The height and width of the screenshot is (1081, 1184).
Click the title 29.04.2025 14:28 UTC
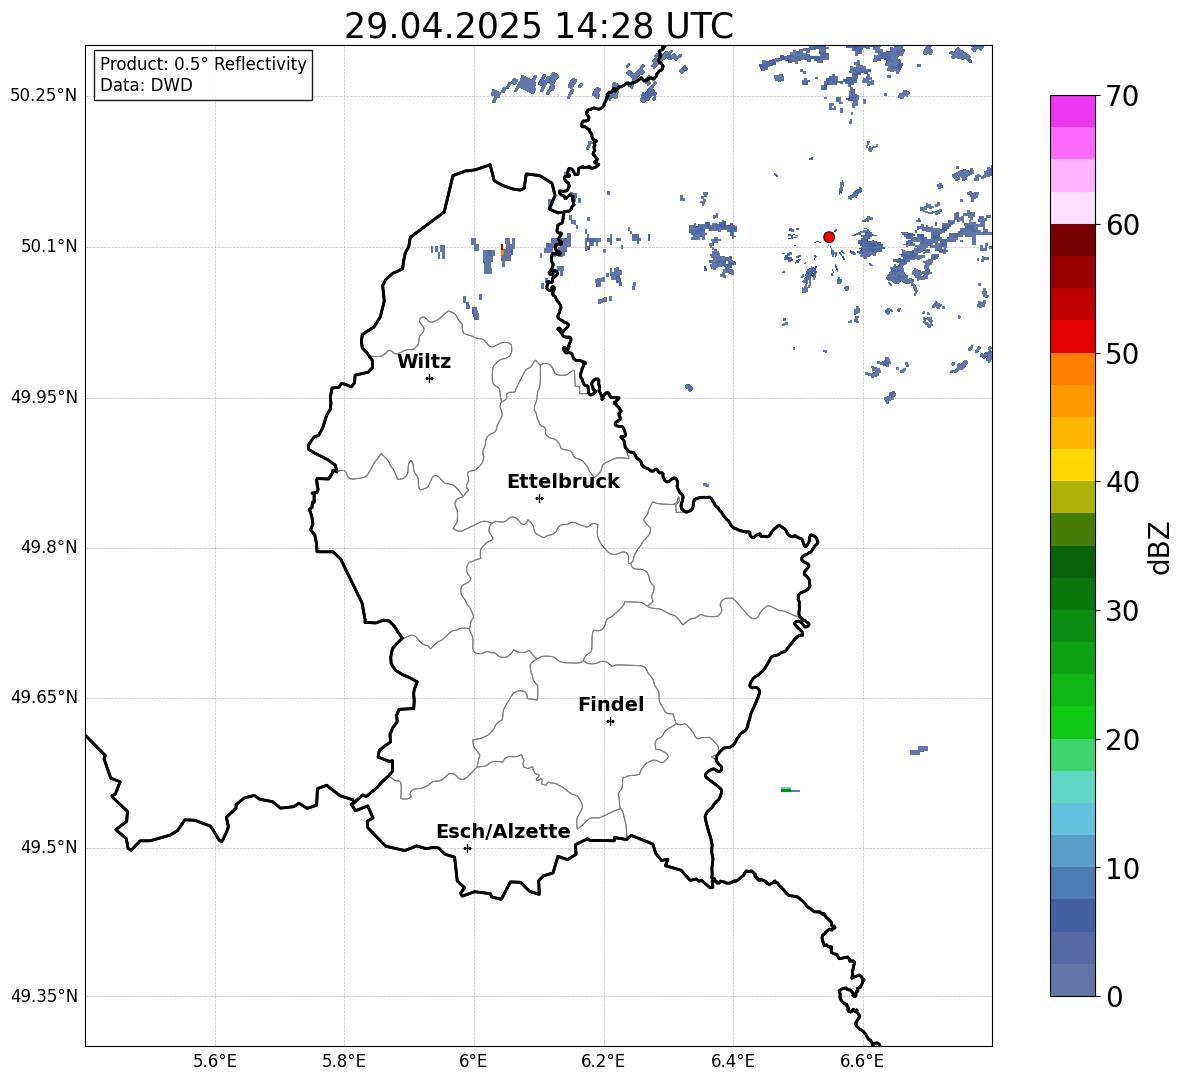539,26
